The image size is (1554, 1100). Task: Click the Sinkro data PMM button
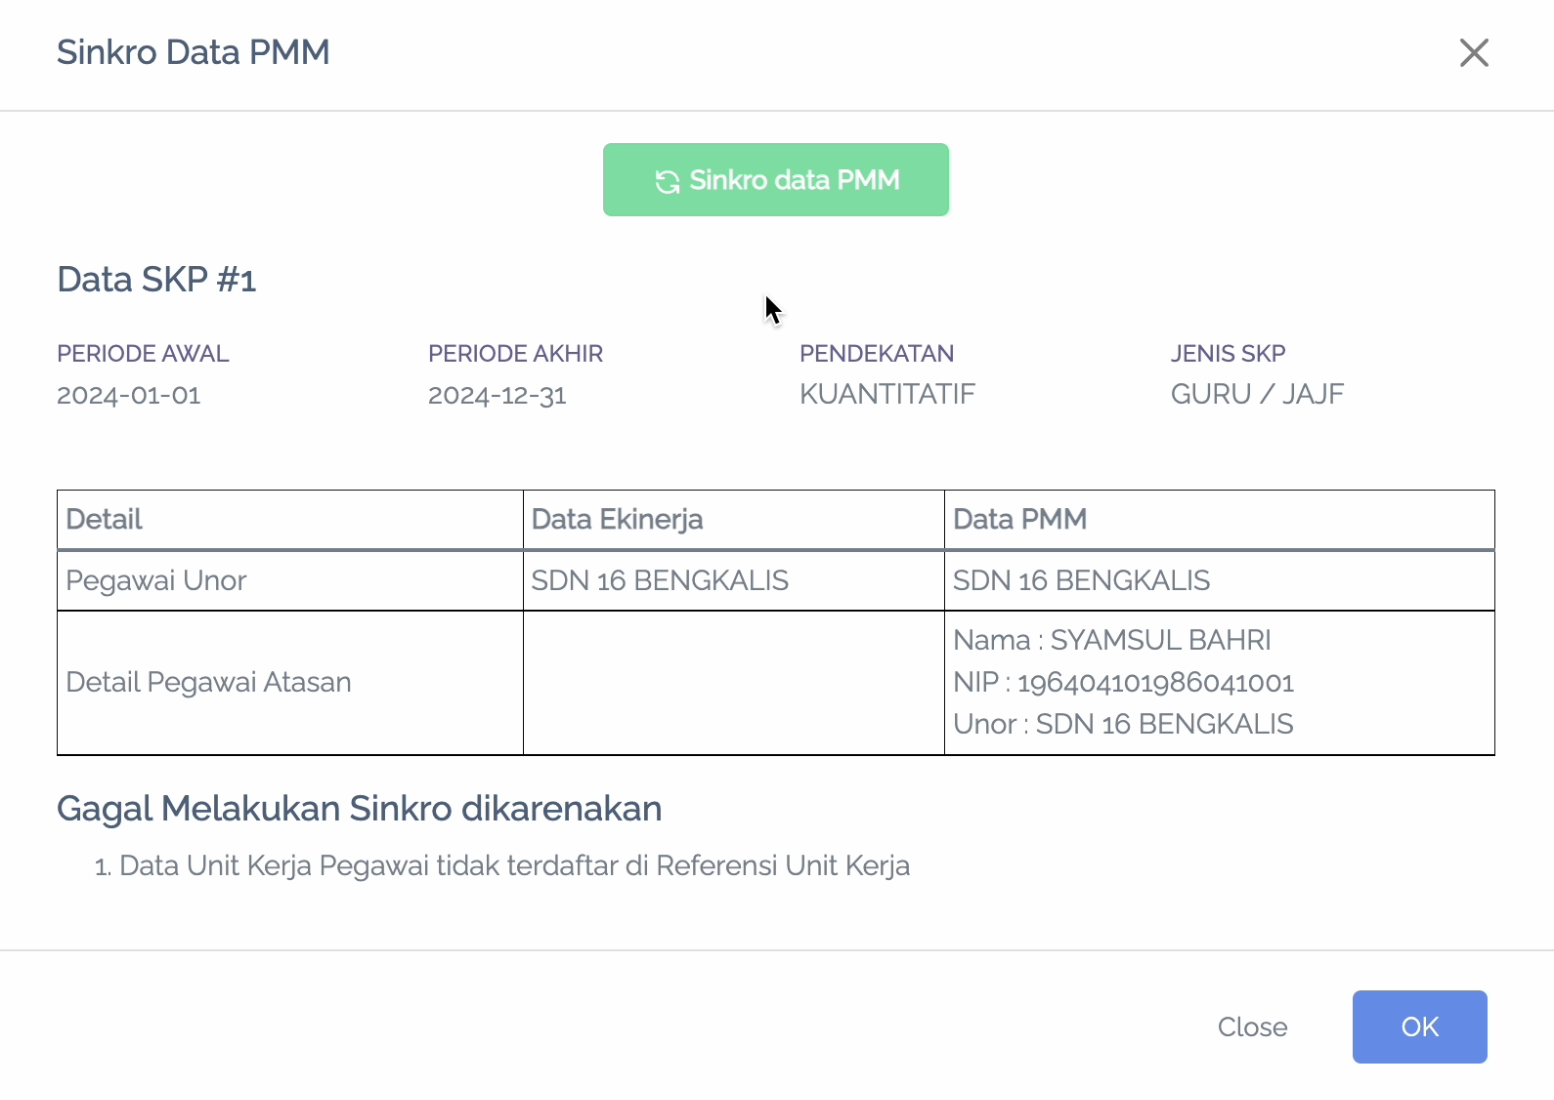tap(775, 180)
